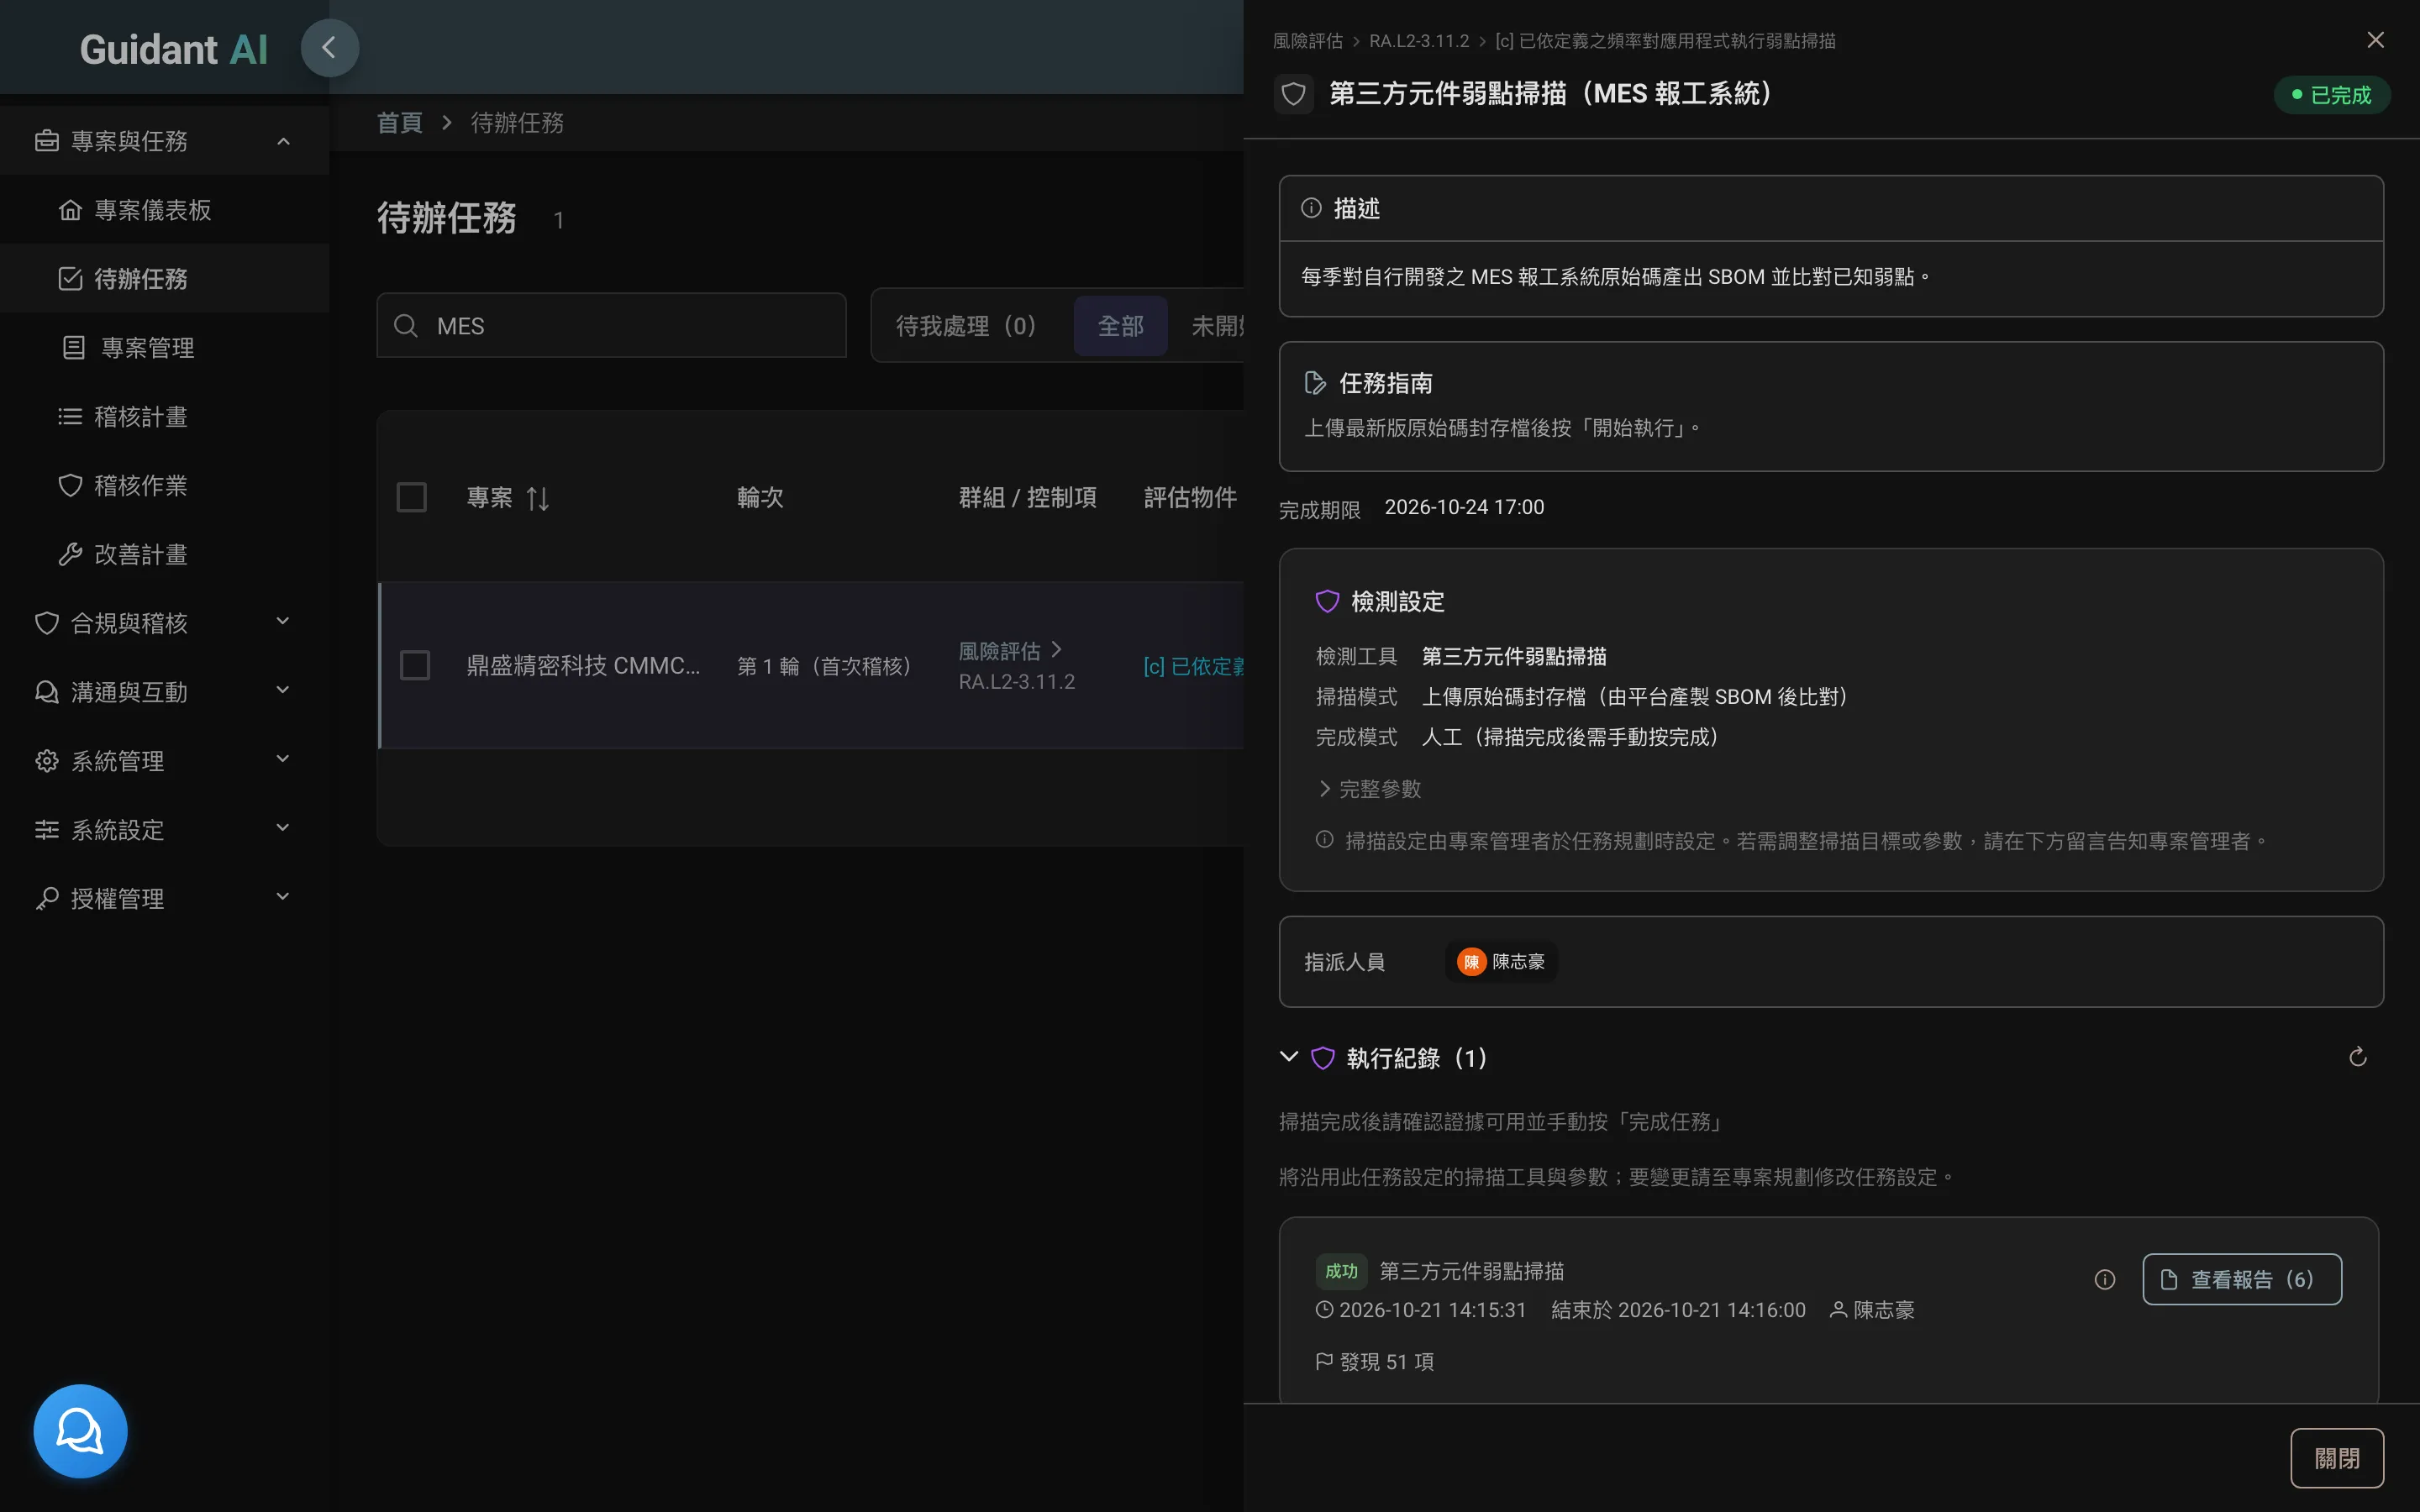This screenshot has width=2420, height=1512.
Task: Click the 描述 info icon
Action: [x=1311, y=208]
